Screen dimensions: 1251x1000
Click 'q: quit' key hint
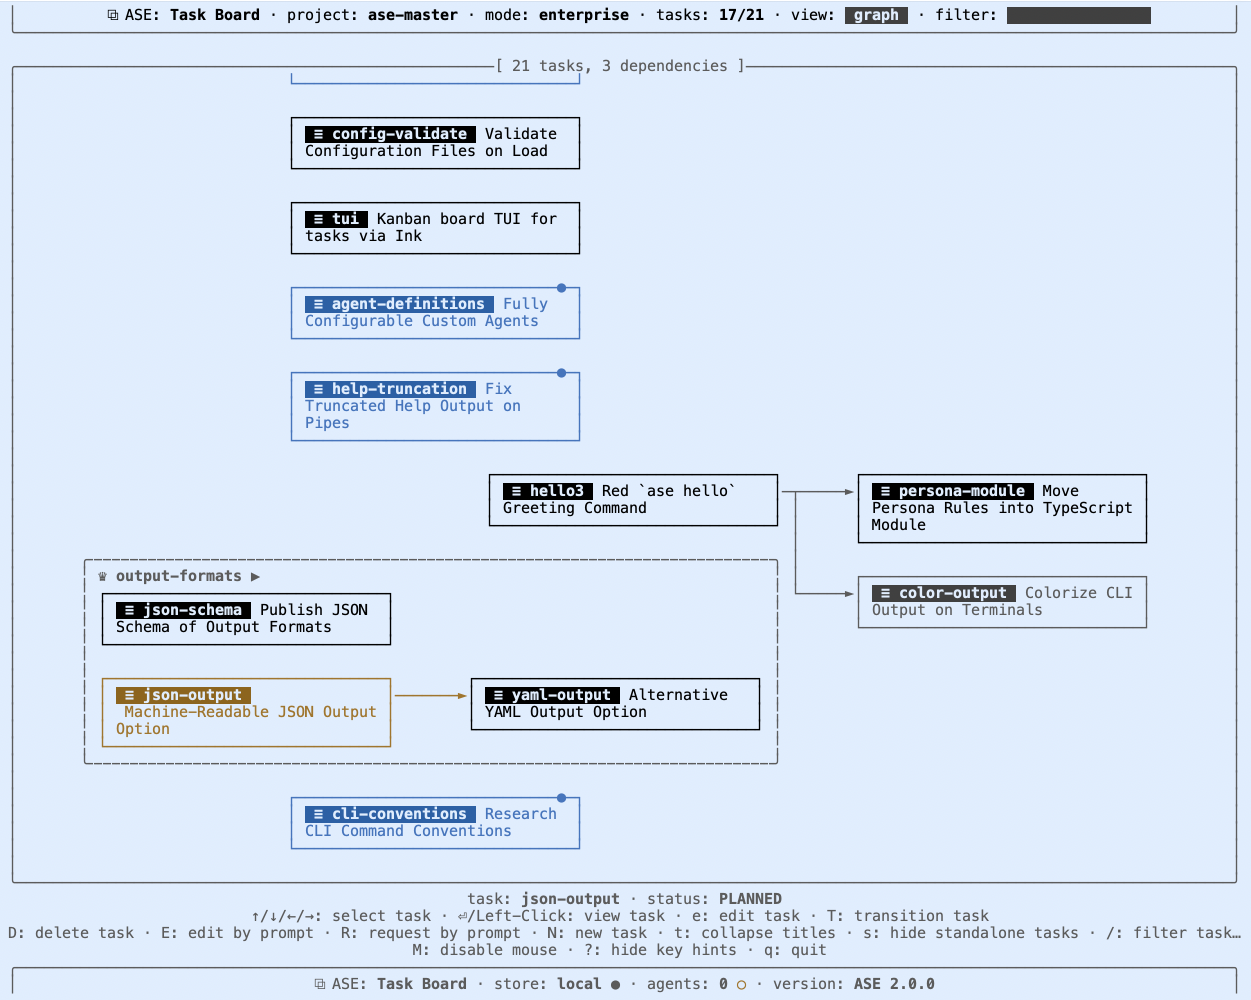795,950
